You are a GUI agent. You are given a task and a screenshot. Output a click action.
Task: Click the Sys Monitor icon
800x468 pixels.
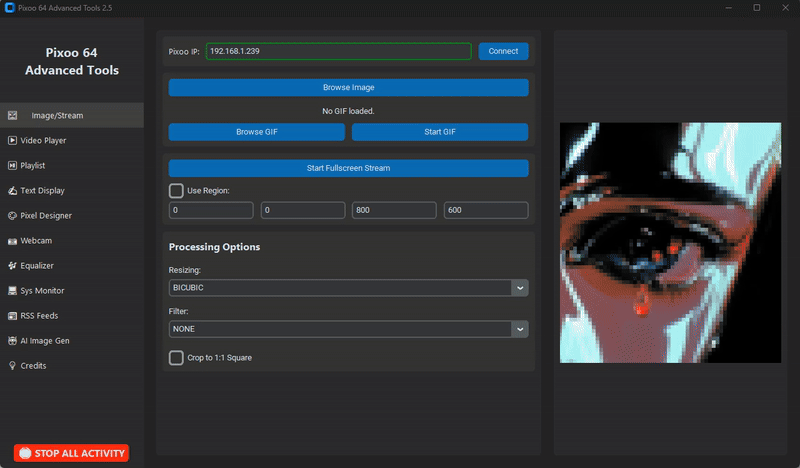click(x=12, y=290)
